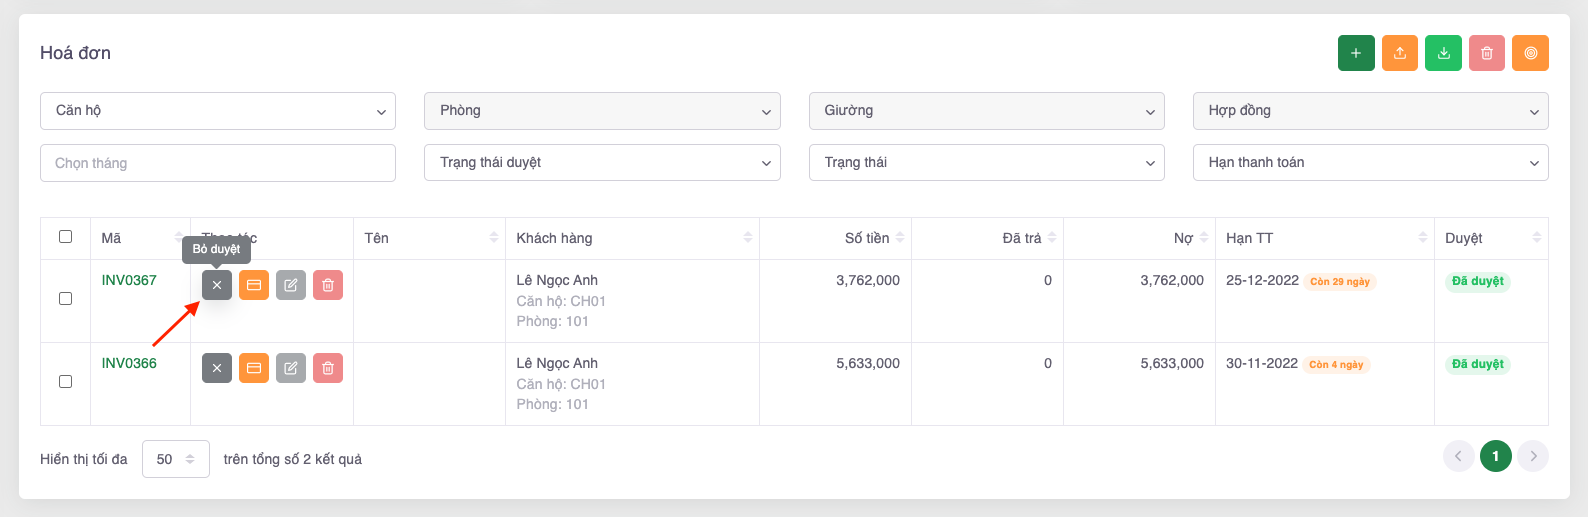1588x517 pixels.
Task: Expand the Trạng thái duyệt dropdown
Action: (x=602, y=163)
